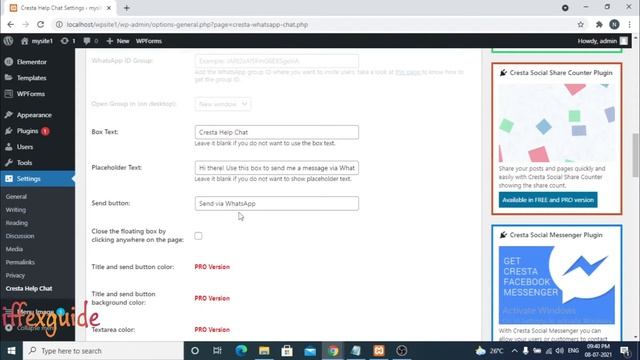Open Mail app from taskbar
Image resolution: width=640 pixels, height=360 pixels.
pos(310,351)
